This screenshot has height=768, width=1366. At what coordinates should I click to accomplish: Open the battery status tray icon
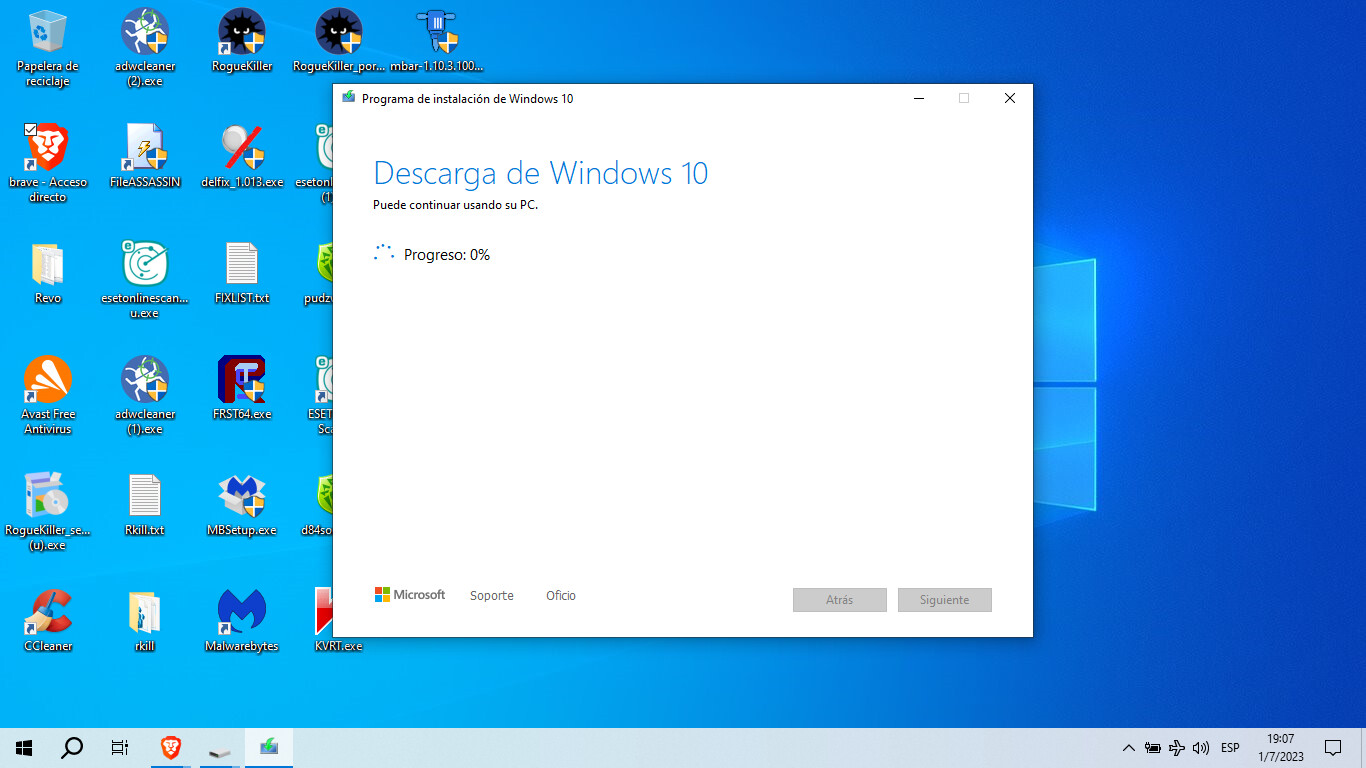pos(1153,747)
